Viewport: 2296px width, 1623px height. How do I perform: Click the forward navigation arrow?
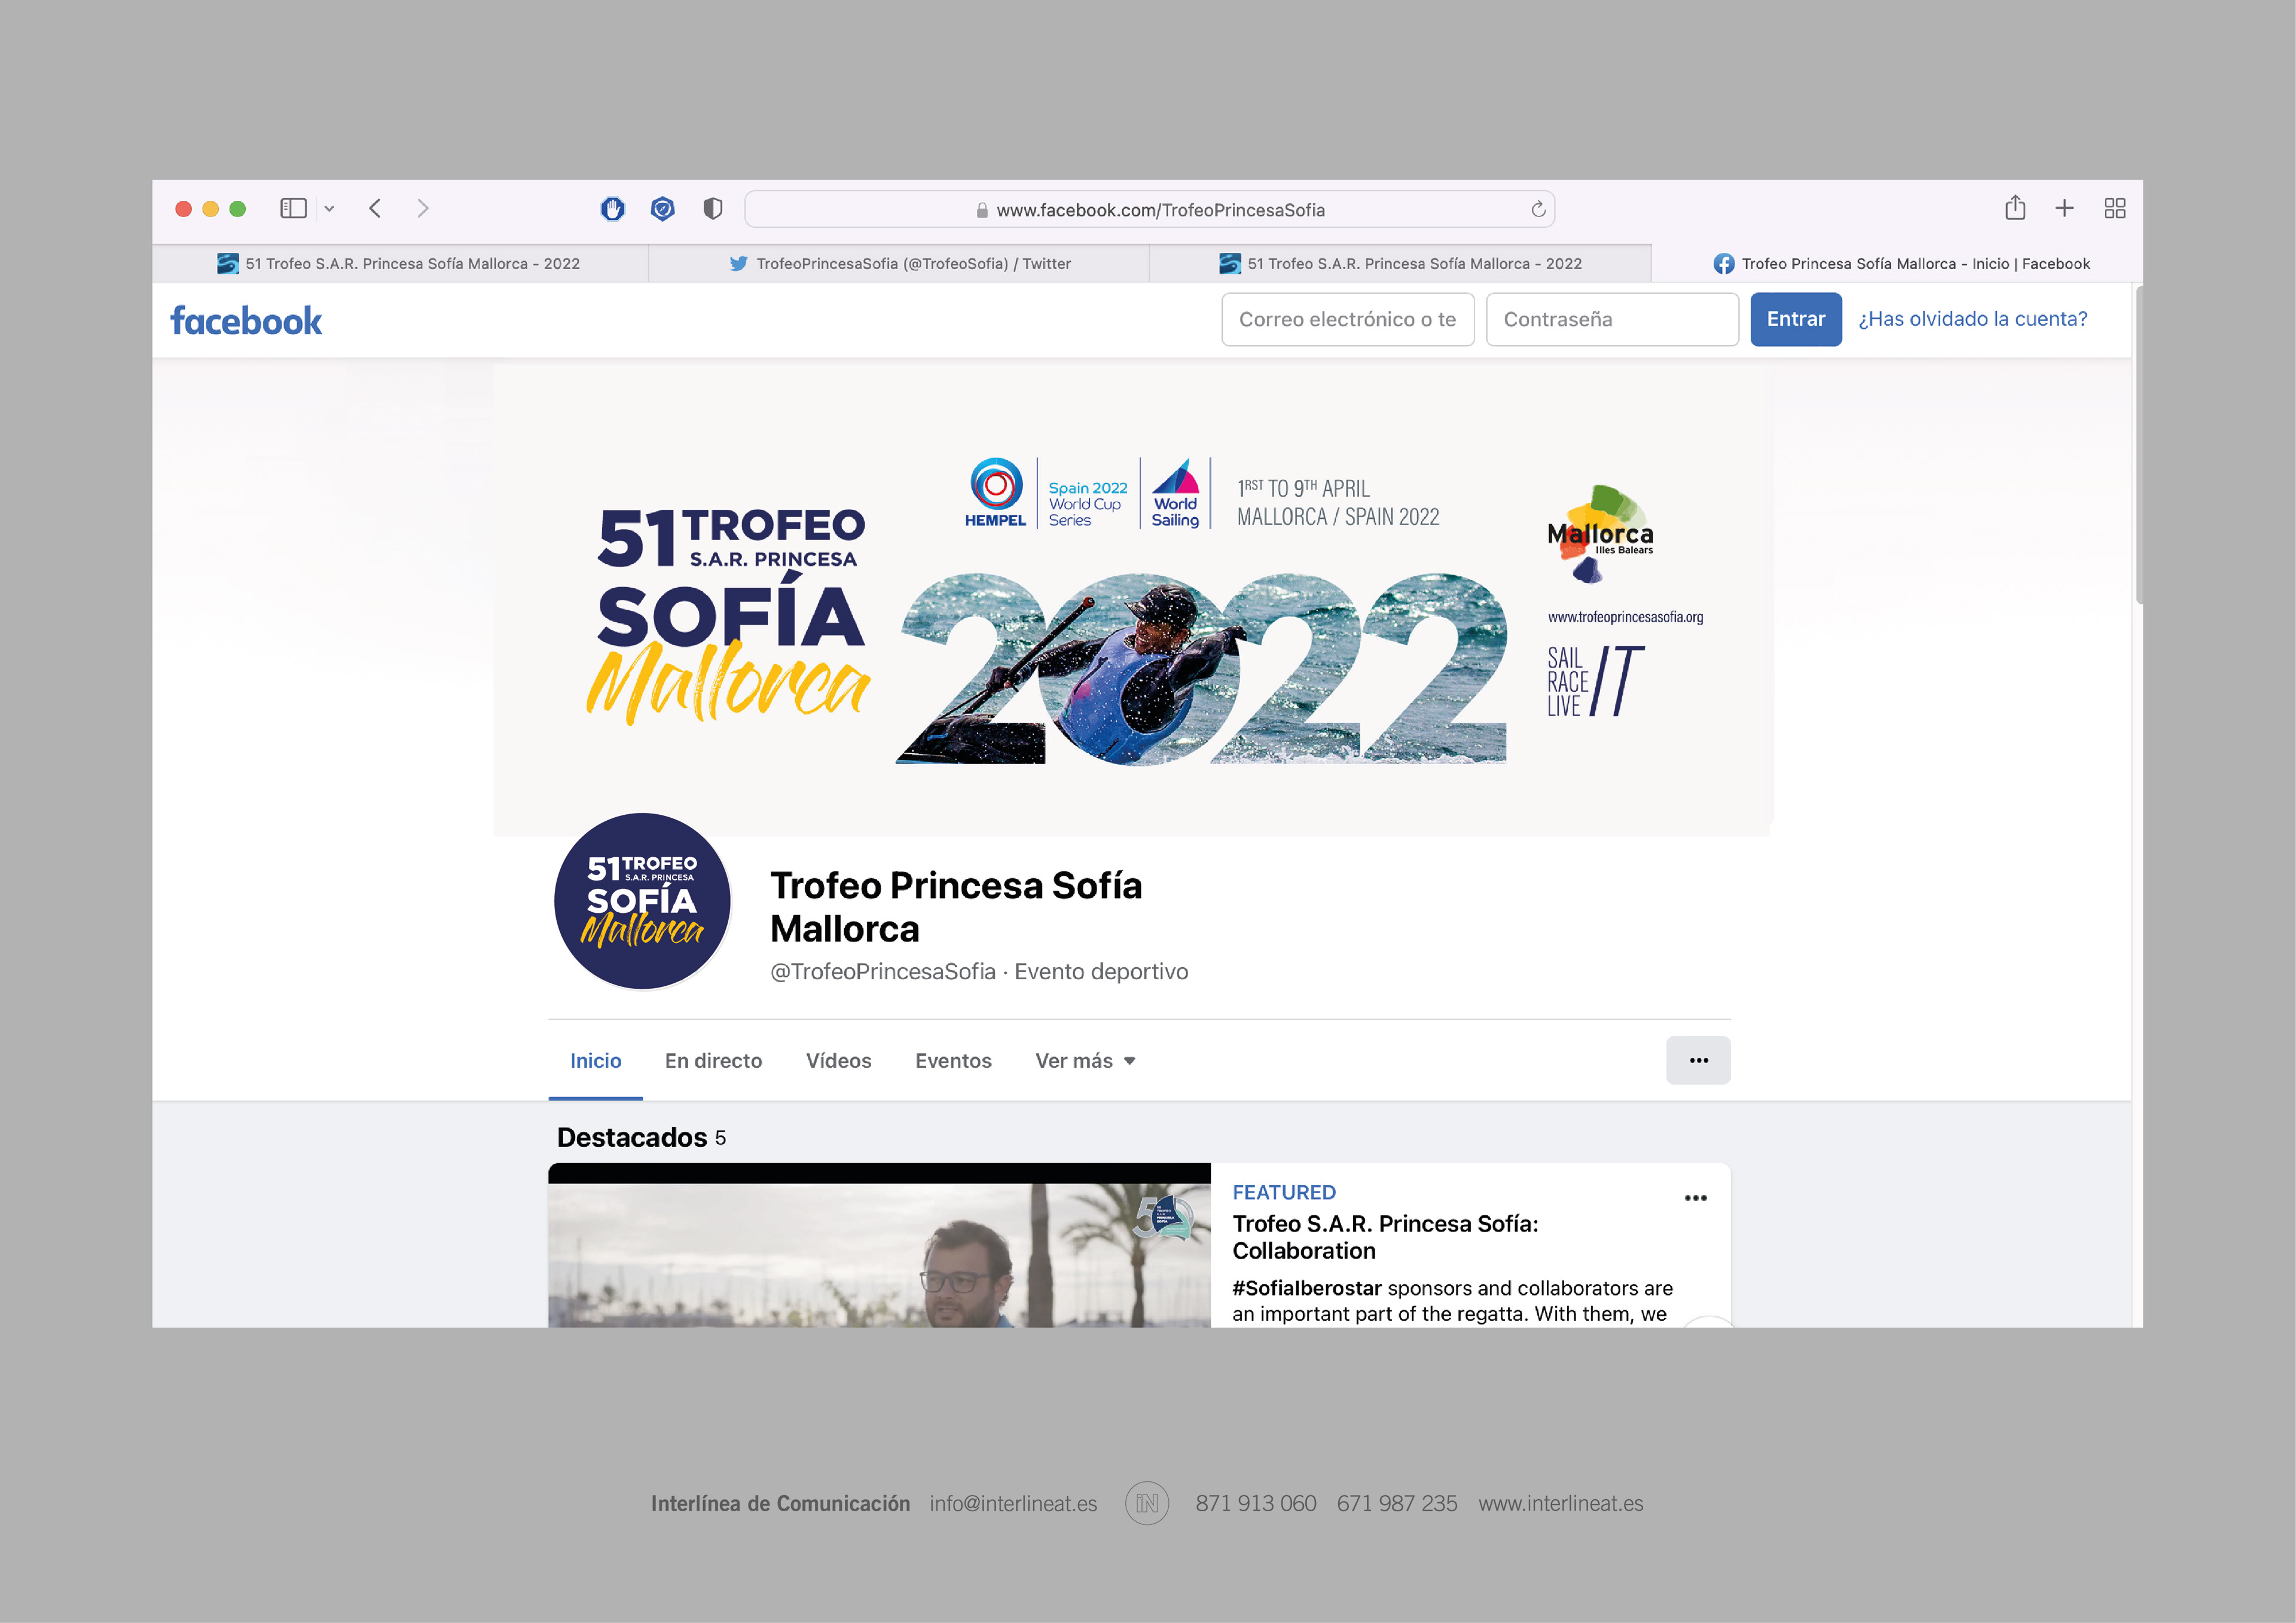423,208
